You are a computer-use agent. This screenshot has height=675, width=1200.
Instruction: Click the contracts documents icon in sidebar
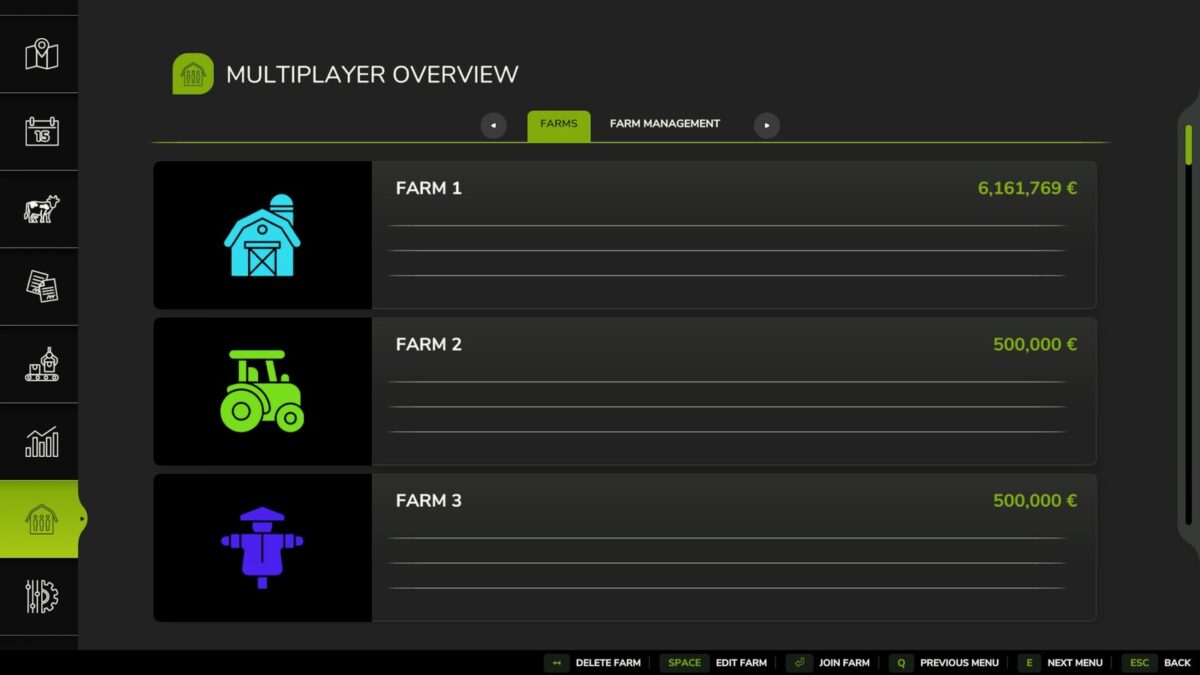[x=40, y=286]
